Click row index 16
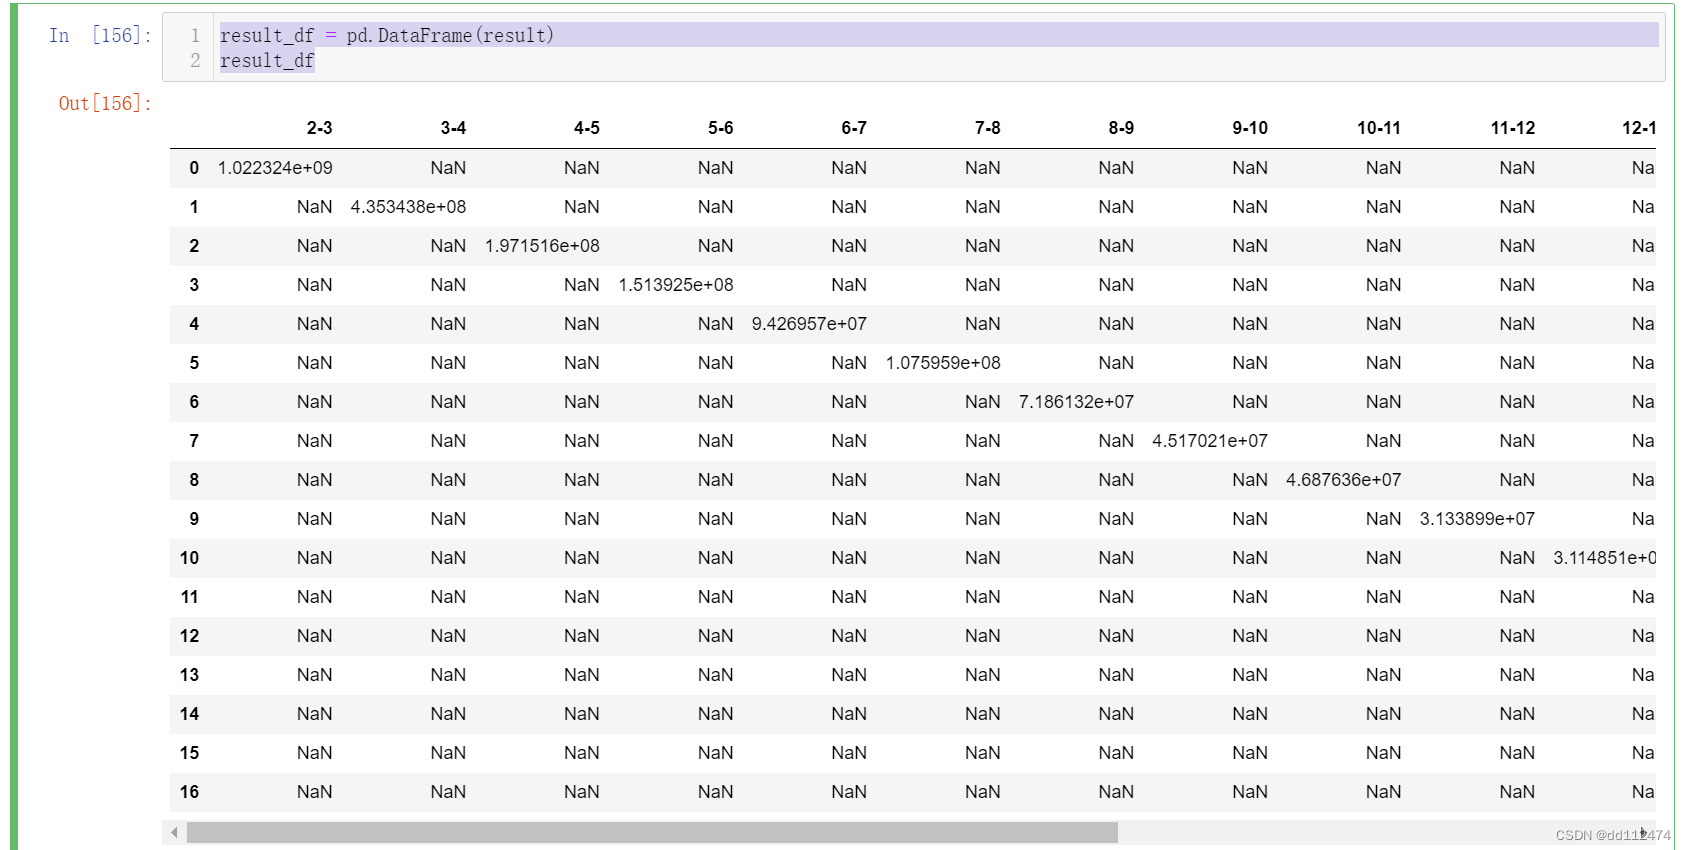This screenshot has width=1686, height=850. 190,792
